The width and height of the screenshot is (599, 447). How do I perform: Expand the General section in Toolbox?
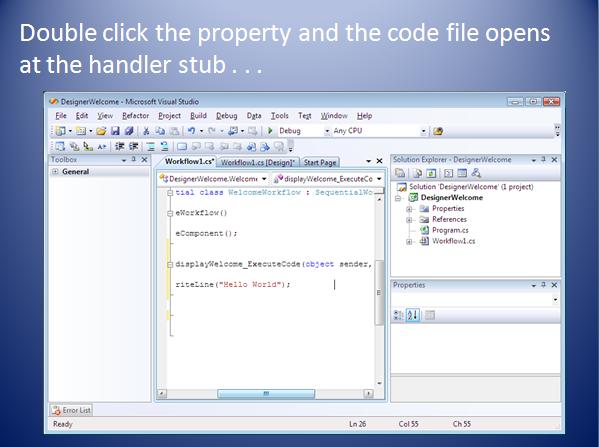pos(55,172)
